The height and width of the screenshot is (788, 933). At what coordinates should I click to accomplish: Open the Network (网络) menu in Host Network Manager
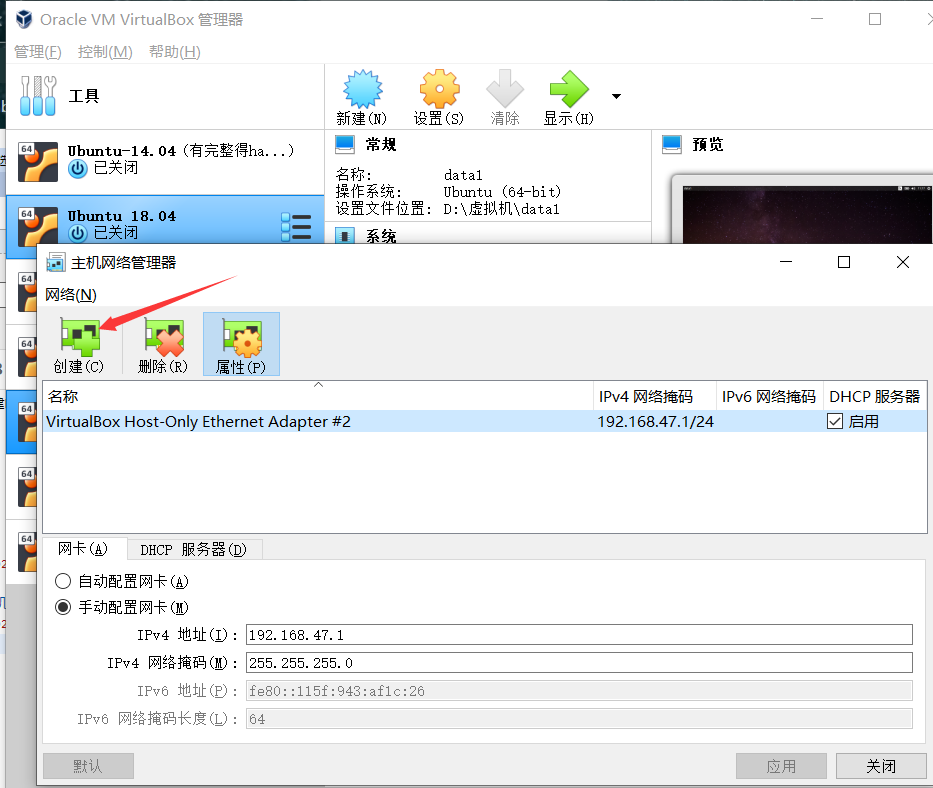(71, 295)
